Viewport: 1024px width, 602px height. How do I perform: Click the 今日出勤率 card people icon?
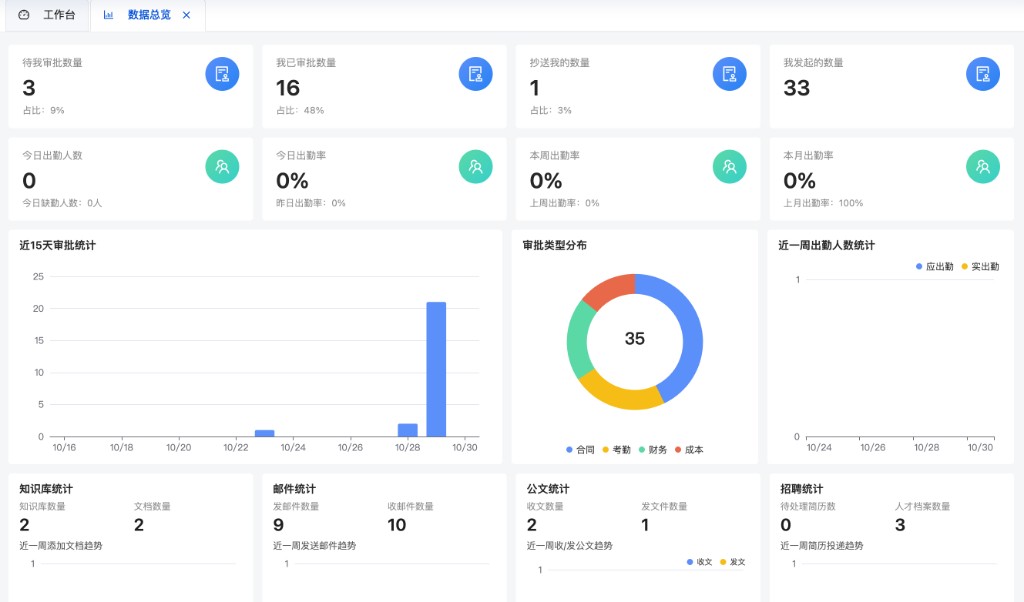(x=475, y=166)
